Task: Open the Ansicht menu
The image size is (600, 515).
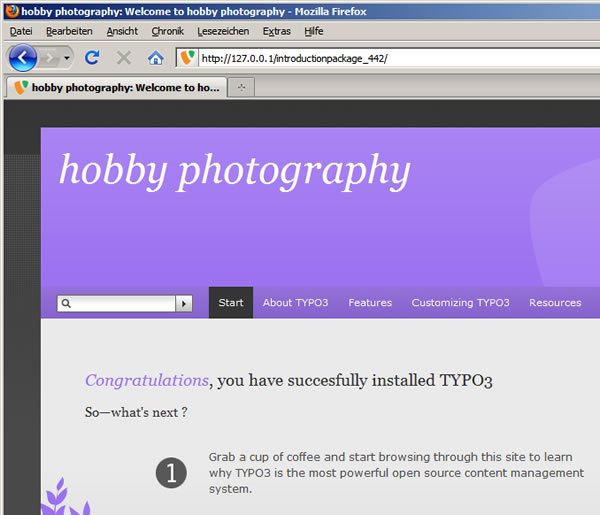Action: (122, 31)
